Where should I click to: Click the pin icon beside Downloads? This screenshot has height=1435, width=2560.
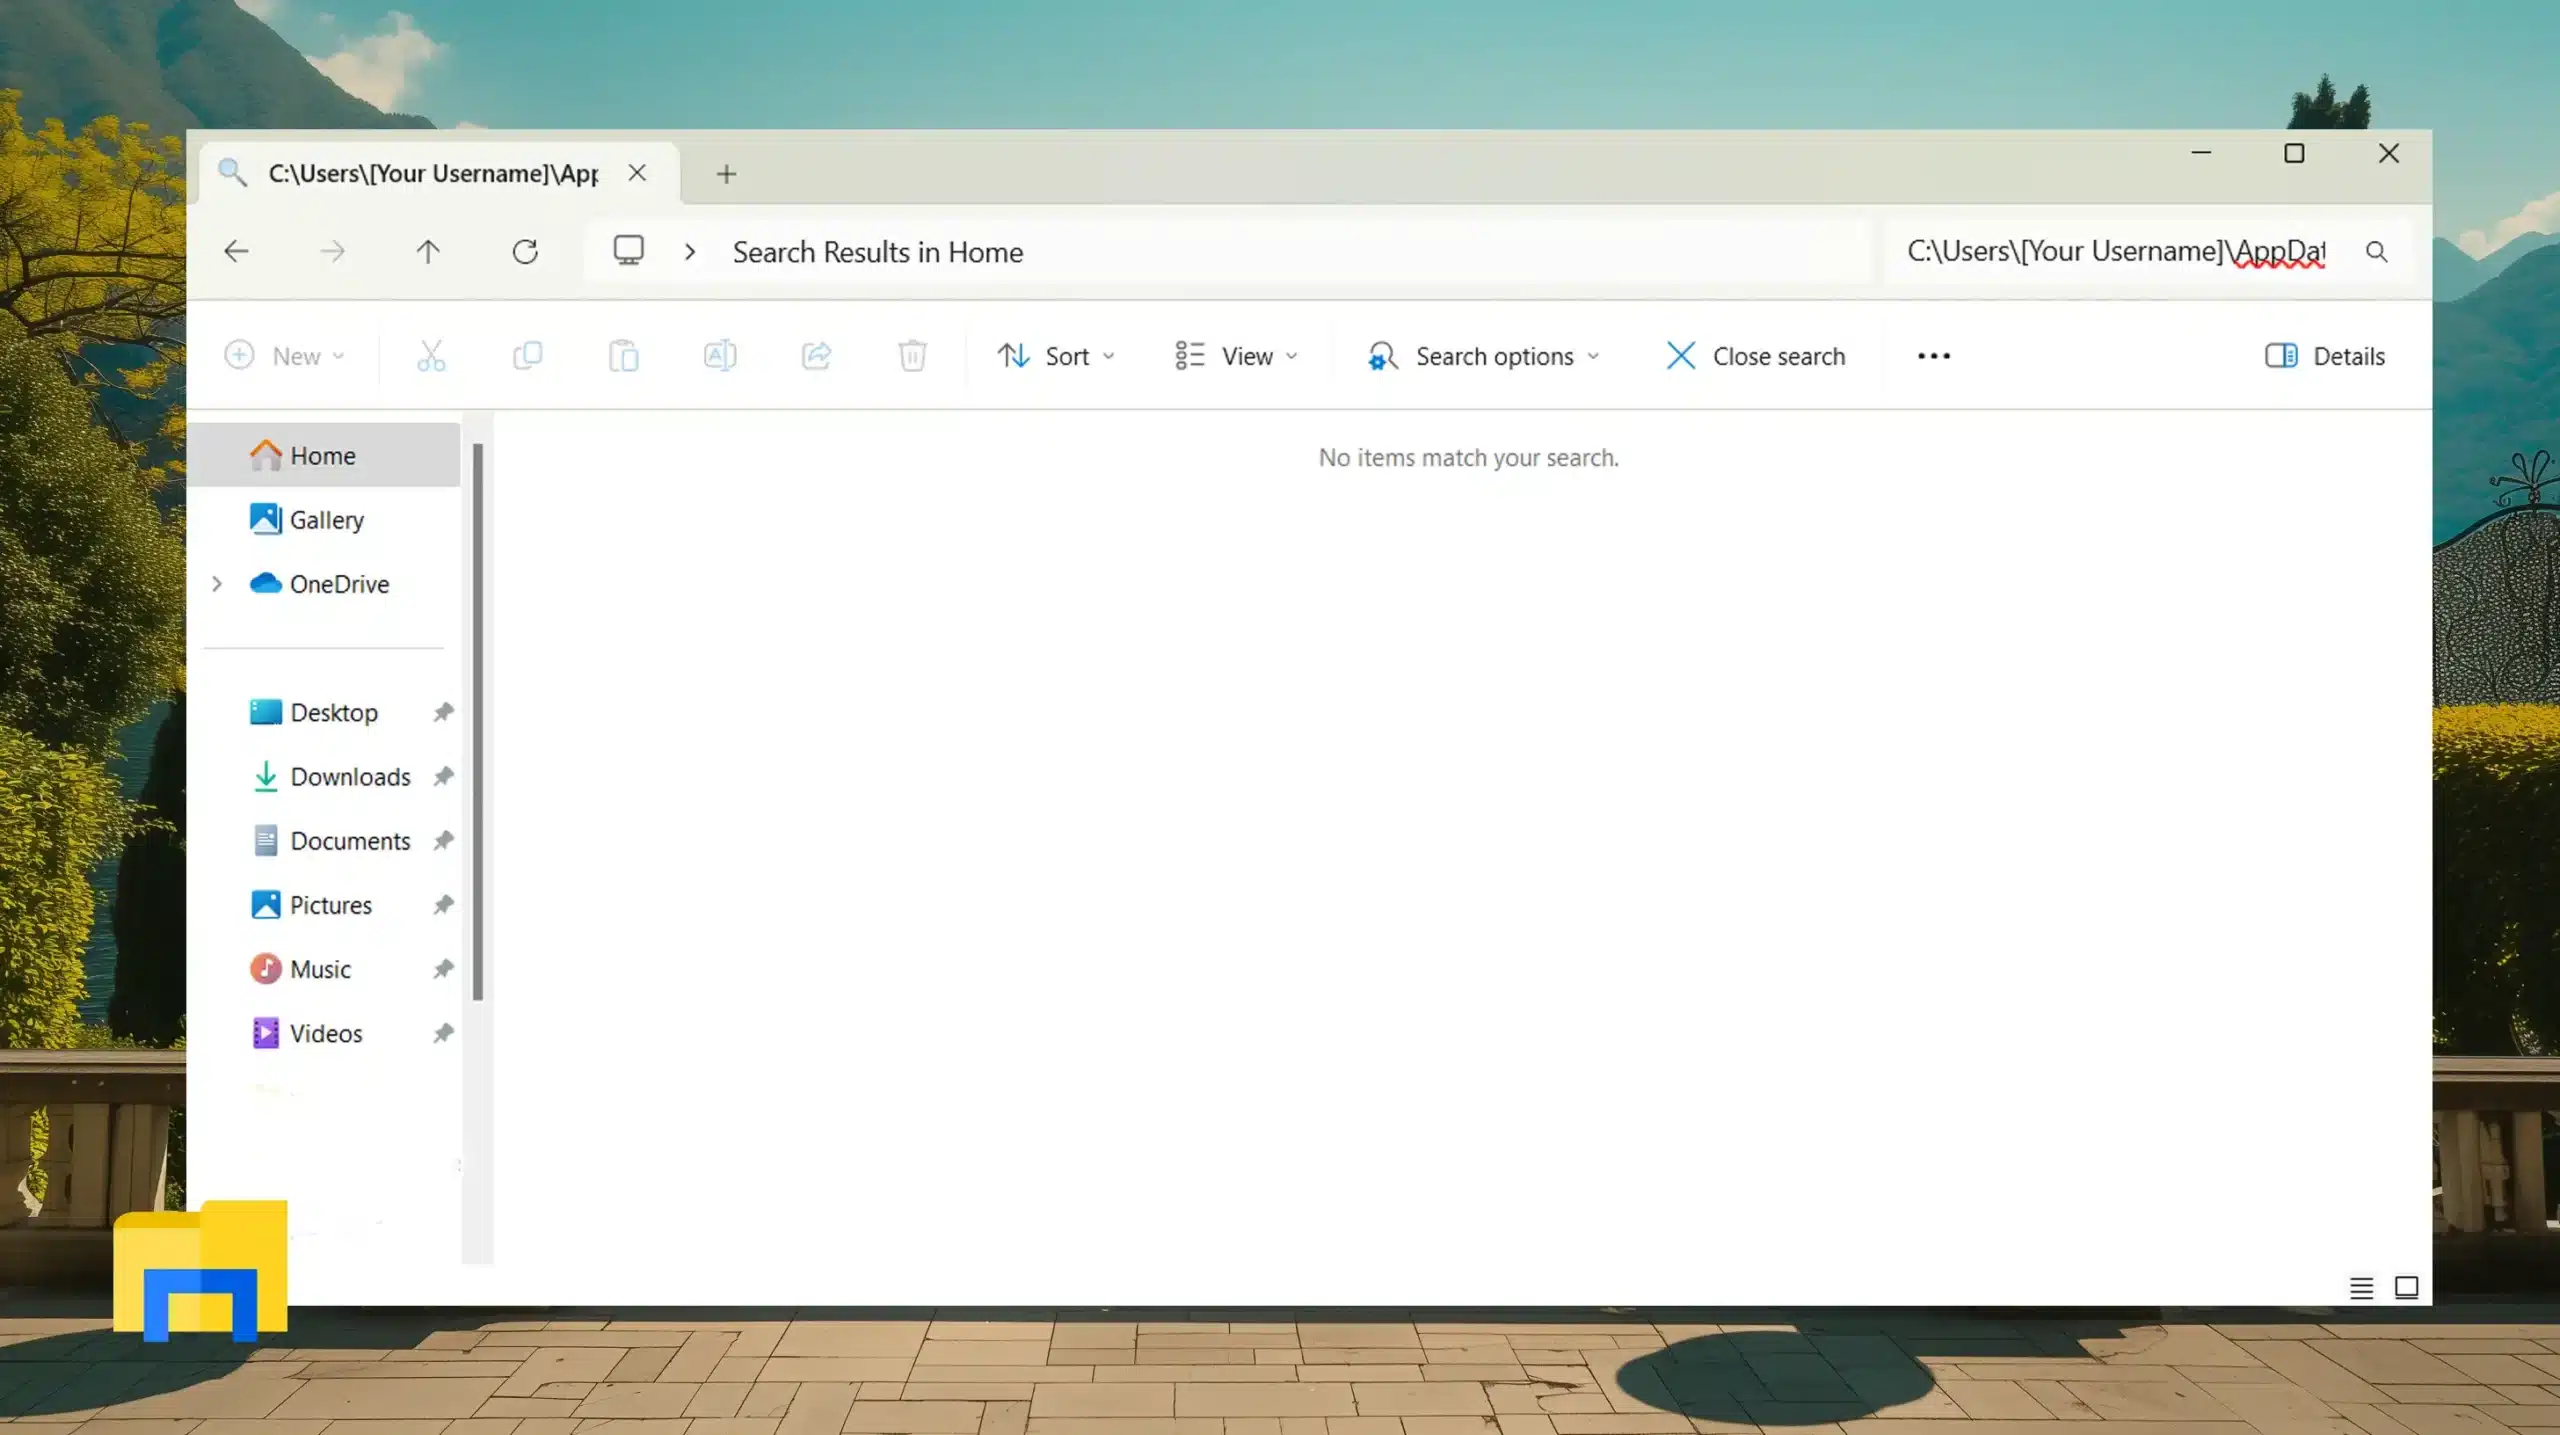coord(443,776)
